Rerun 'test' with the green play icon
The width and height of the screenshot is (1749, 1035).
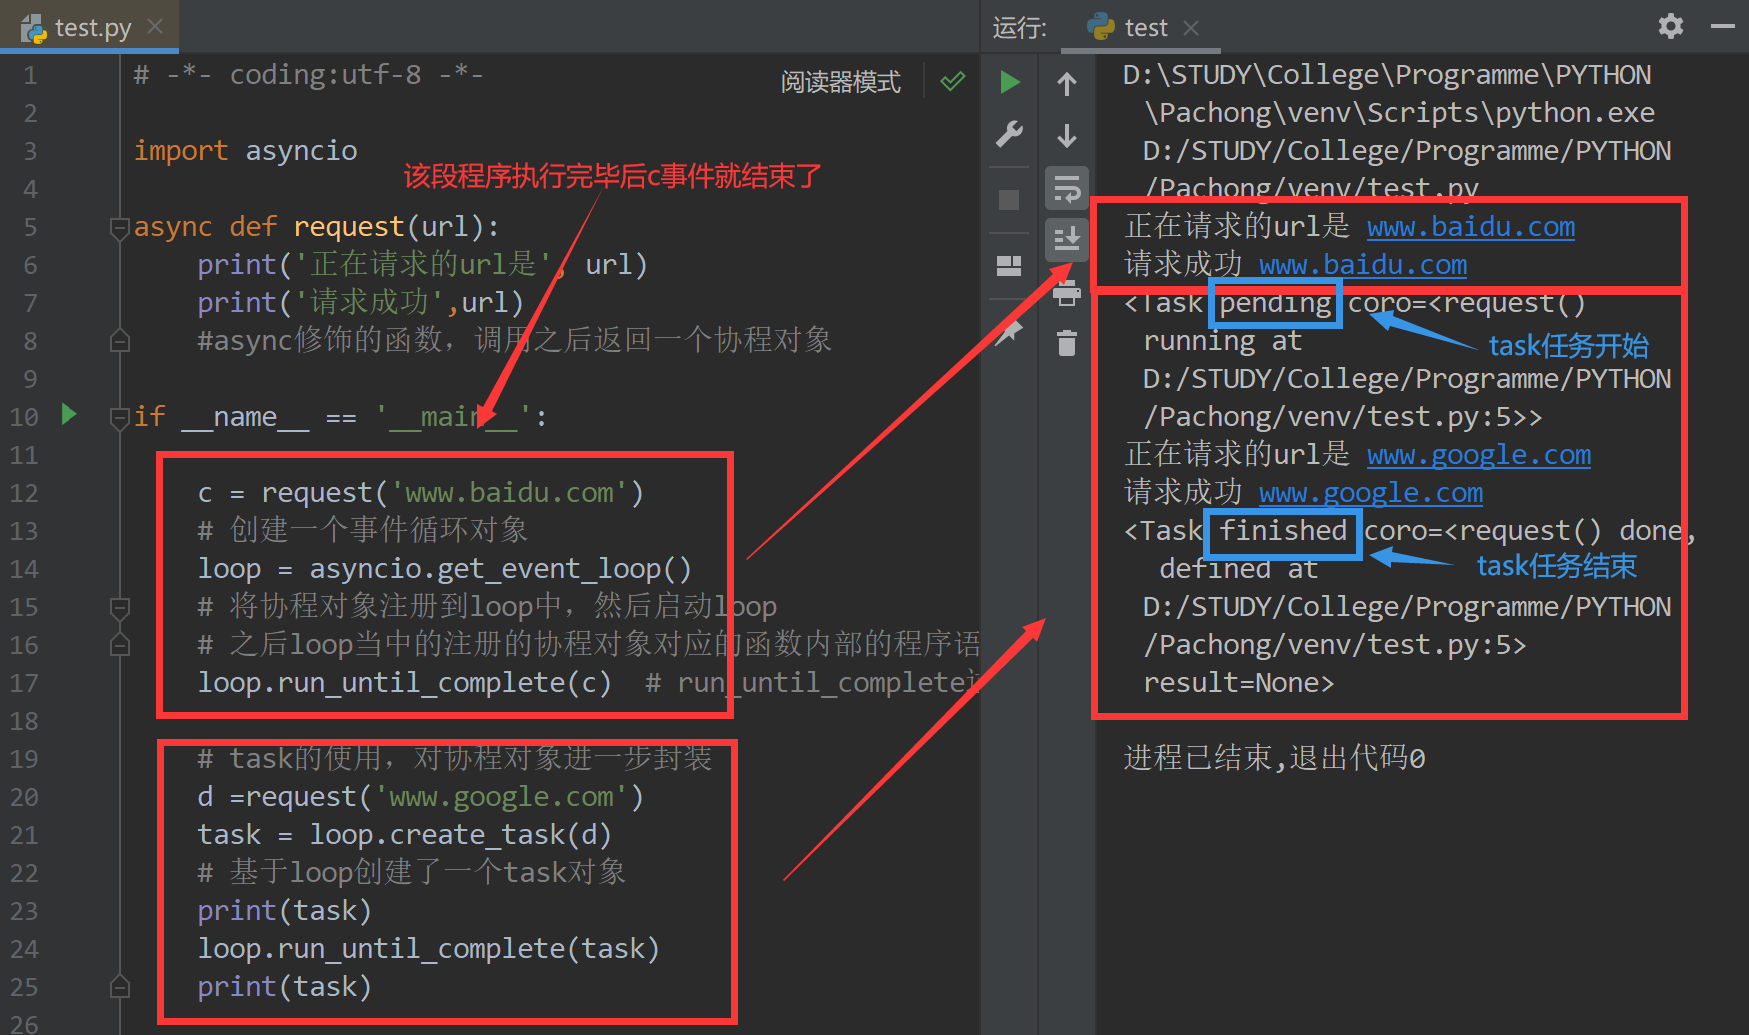point(1010,82)
